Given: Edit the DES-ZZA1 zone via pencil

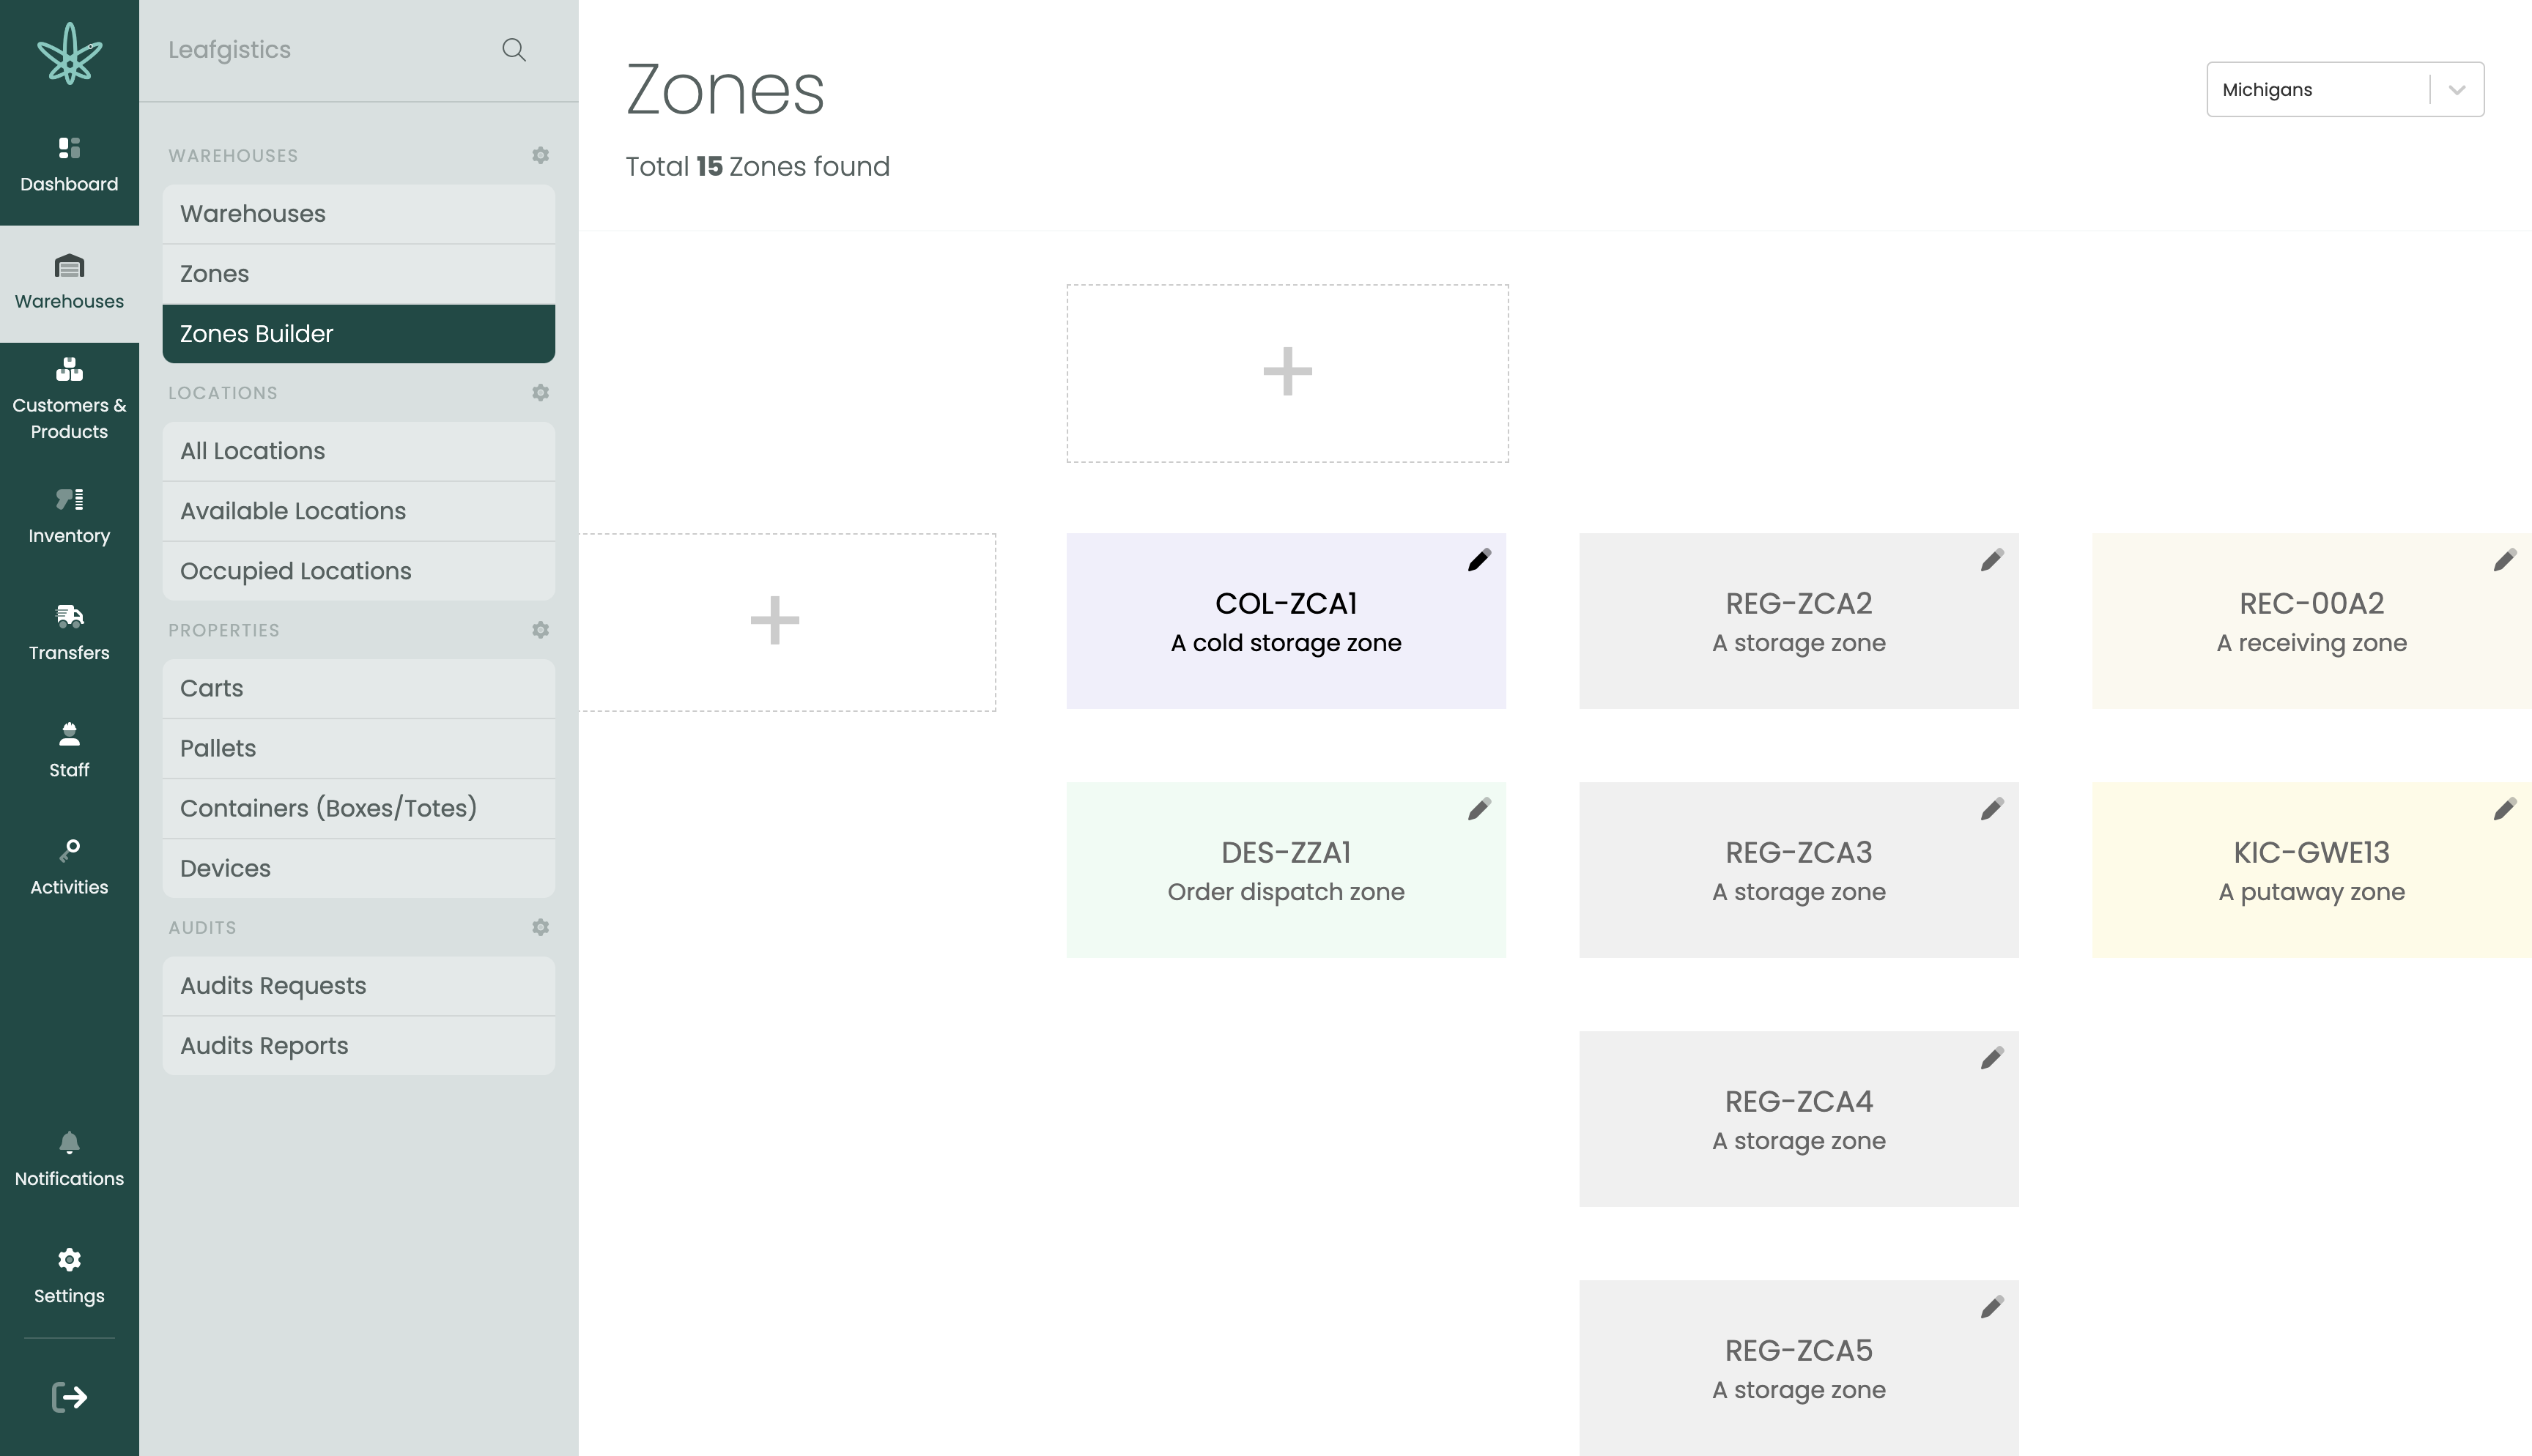Looking at the screenshot, I should 1479,809.
